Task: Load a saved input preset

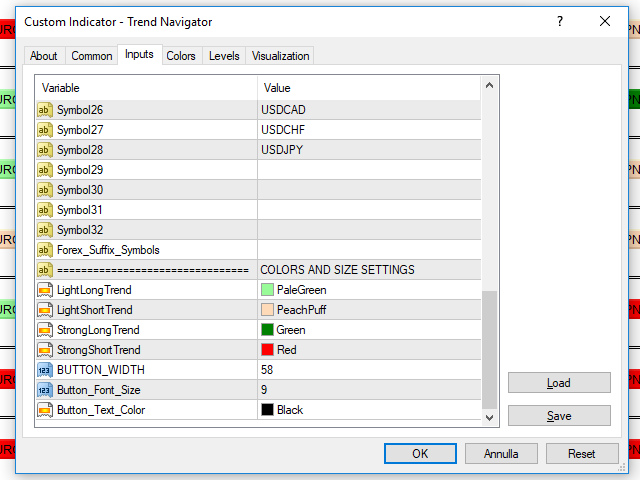Action: click(559, 383)
